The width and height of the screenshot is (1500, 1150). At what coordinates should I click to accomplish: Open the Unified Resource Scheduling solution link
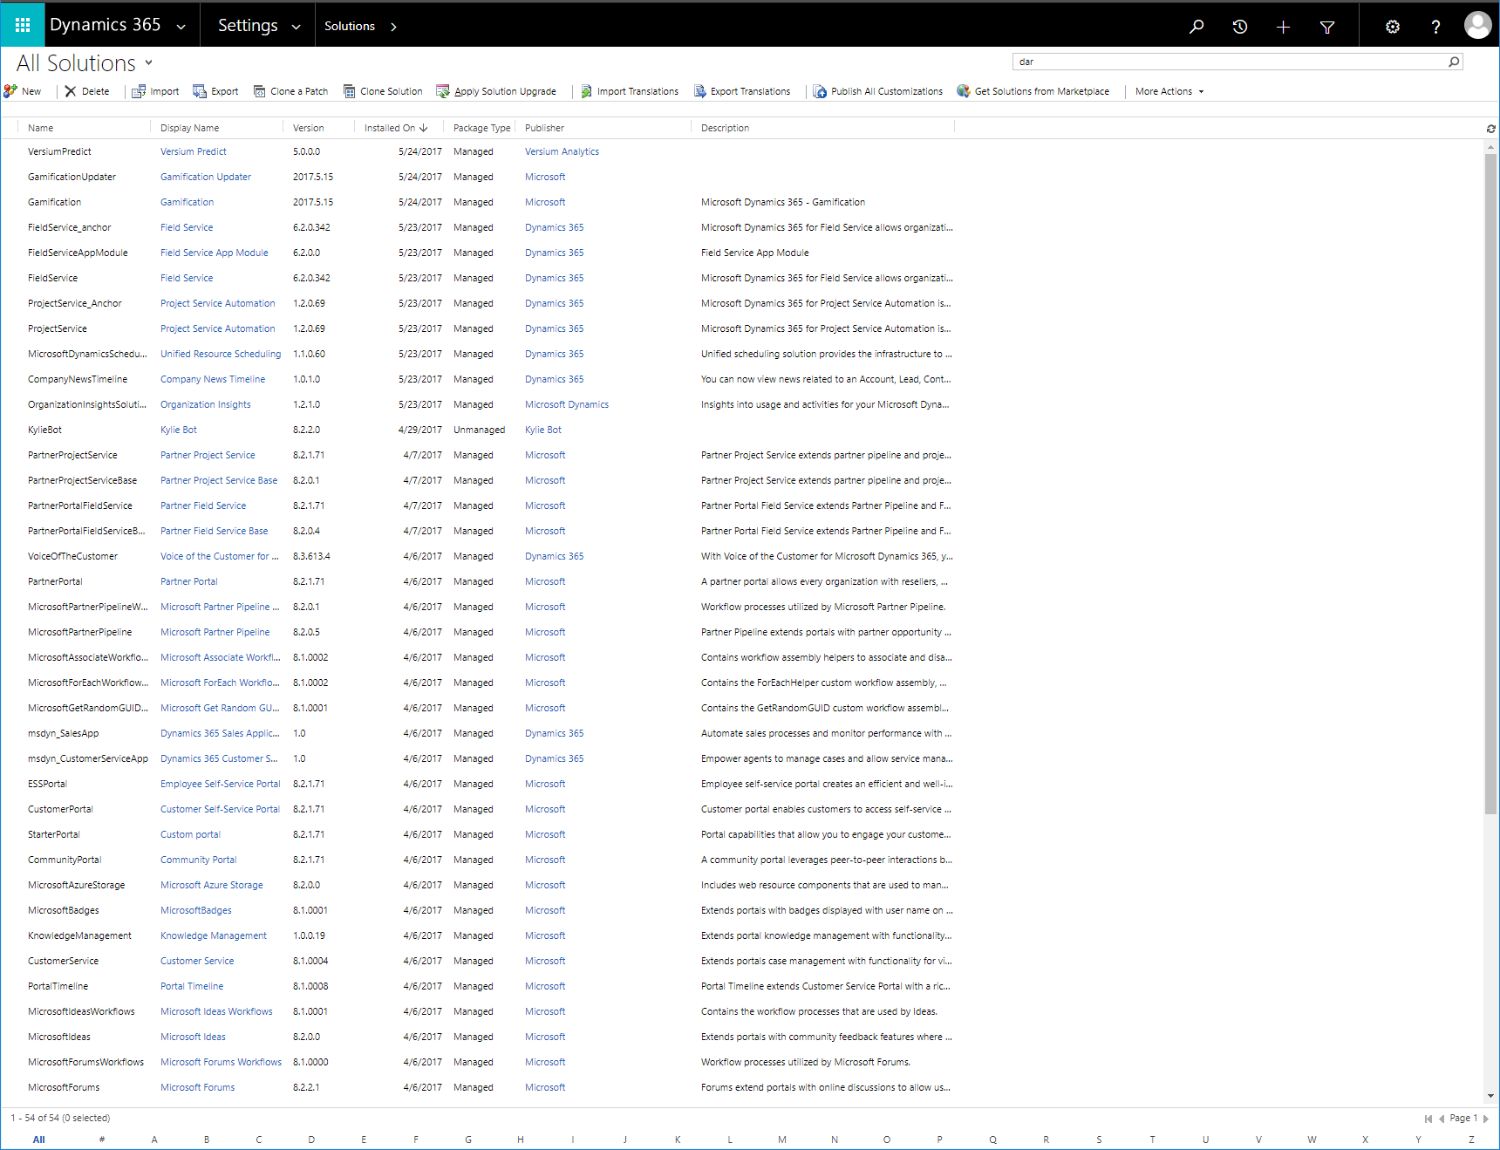221,354
